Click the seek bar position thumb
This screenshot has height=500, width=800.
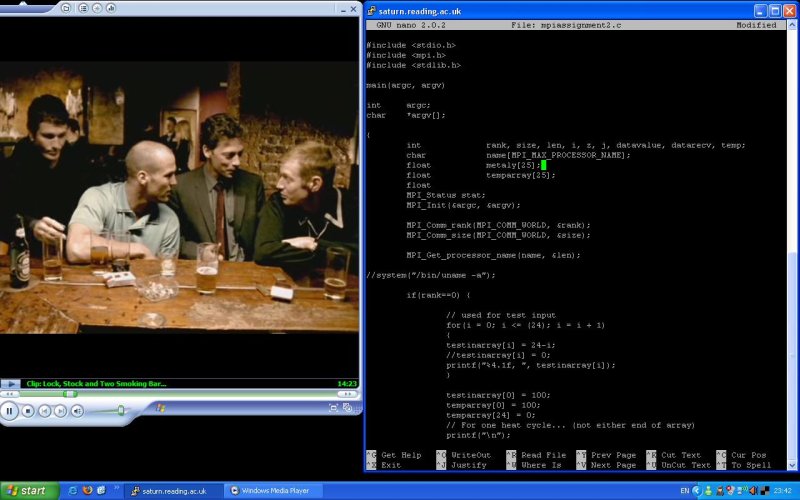pyautogui.click(x=70, y=394)
